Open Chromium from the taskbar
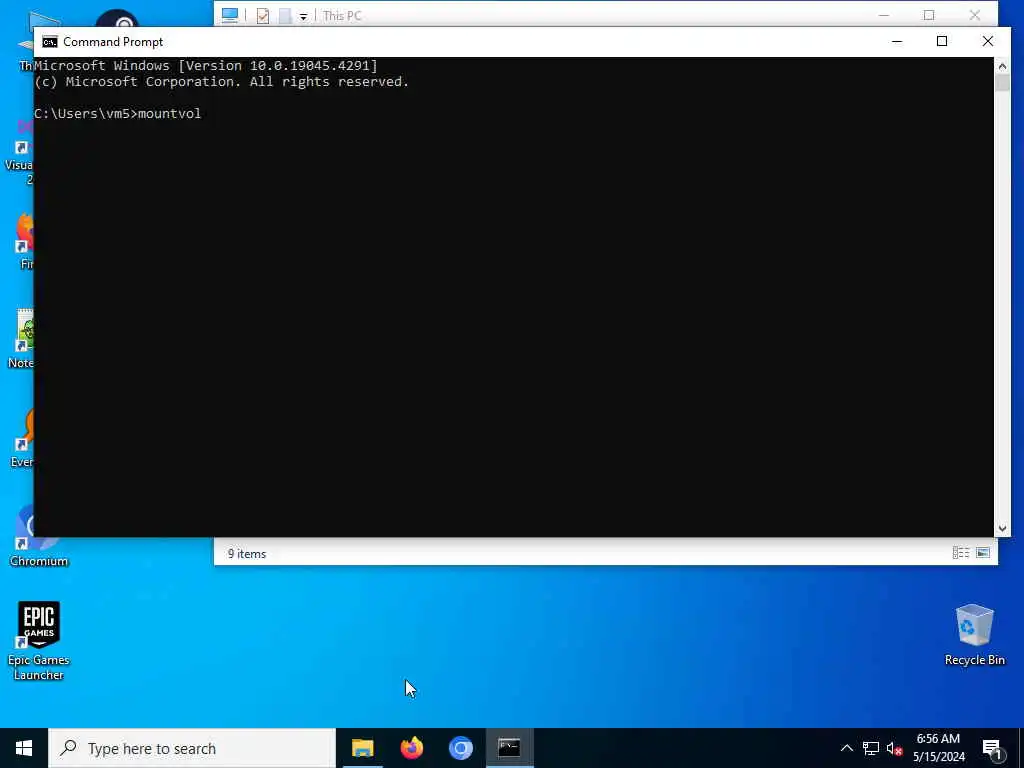 coord(460,748)
